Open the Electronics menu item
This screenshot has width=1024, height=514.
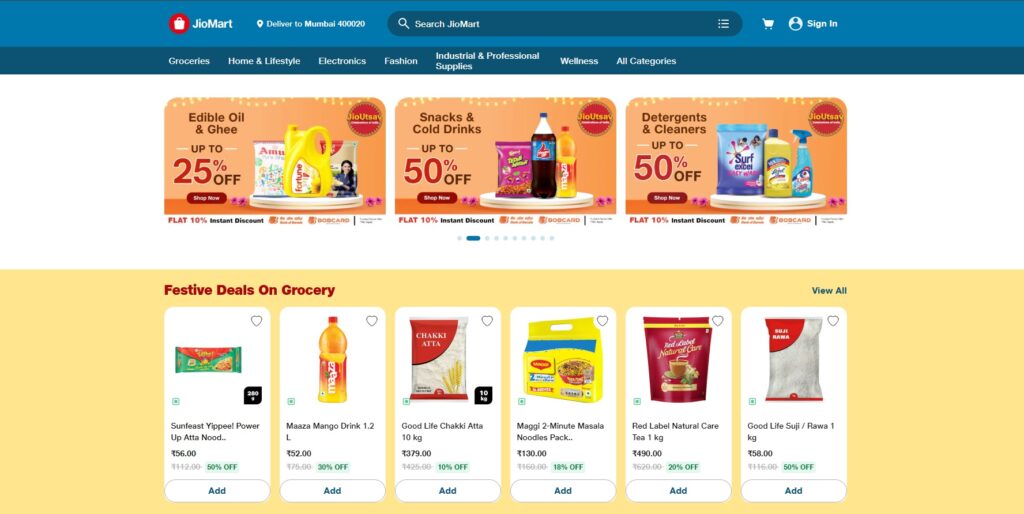[342, 61]
